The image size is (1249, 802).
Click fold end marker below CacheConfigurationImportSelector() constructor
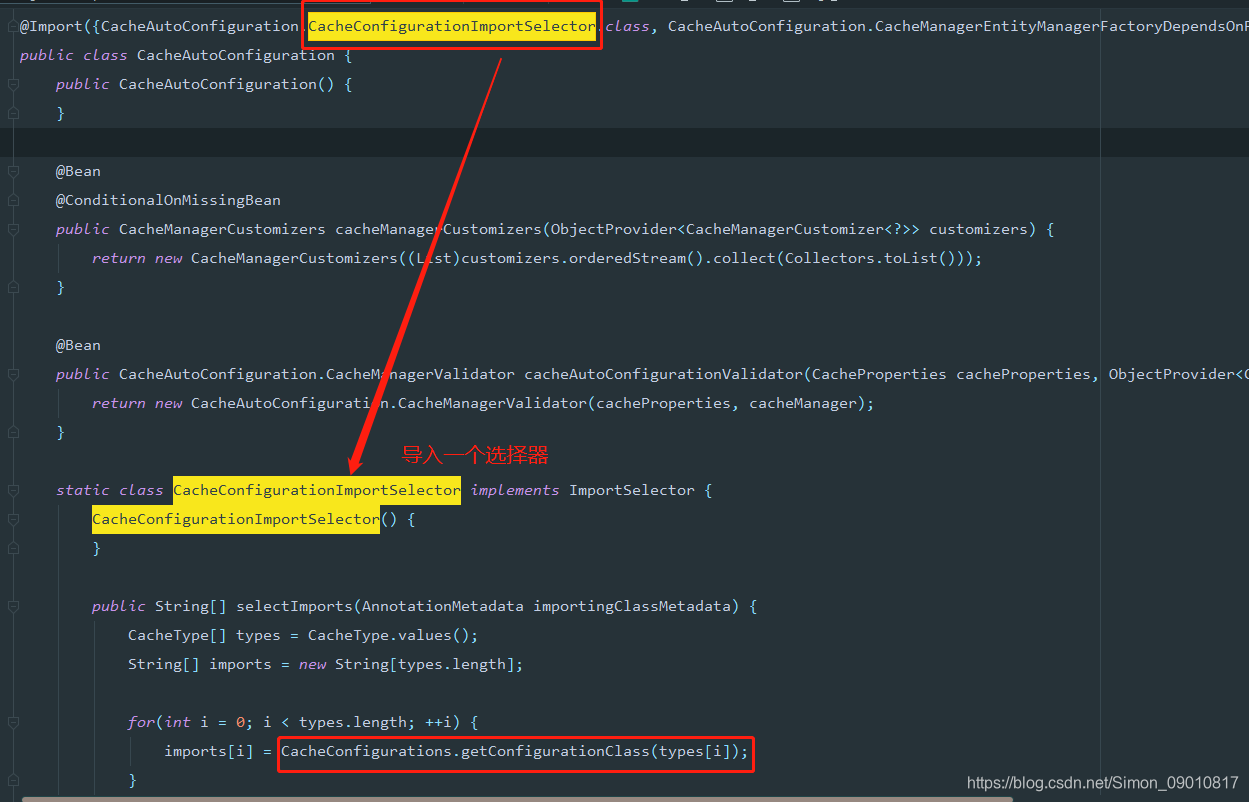tap(13, 549)
